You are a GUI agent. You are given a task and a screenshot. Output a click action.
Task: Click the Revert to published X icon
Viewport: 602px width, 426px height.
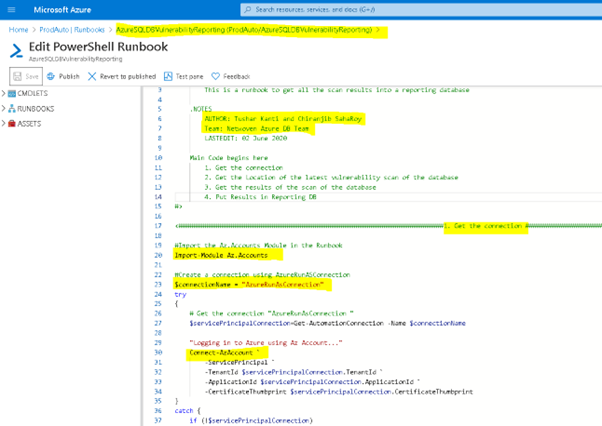click(92, 76)
